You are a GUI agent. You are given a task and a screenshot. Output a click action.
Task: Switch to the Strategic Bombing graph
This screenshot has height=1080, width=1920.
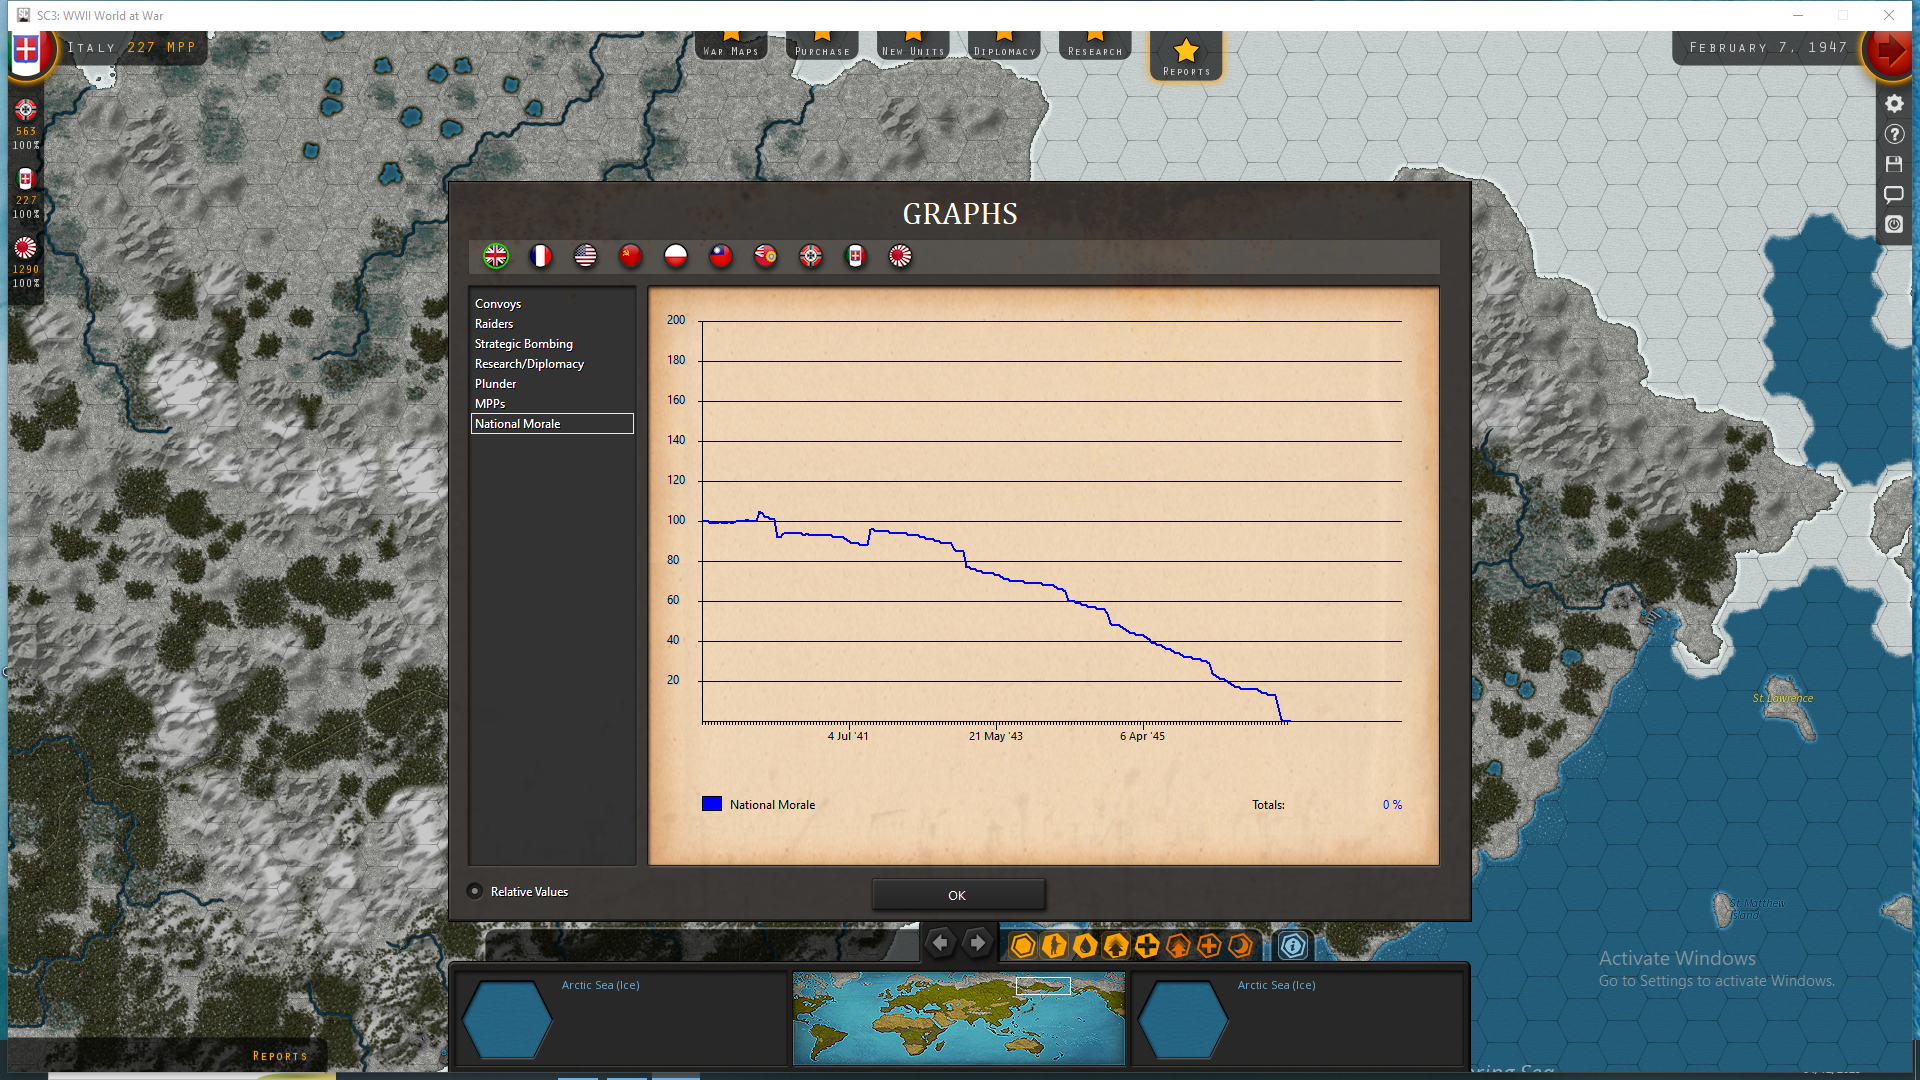click(523, 343)
